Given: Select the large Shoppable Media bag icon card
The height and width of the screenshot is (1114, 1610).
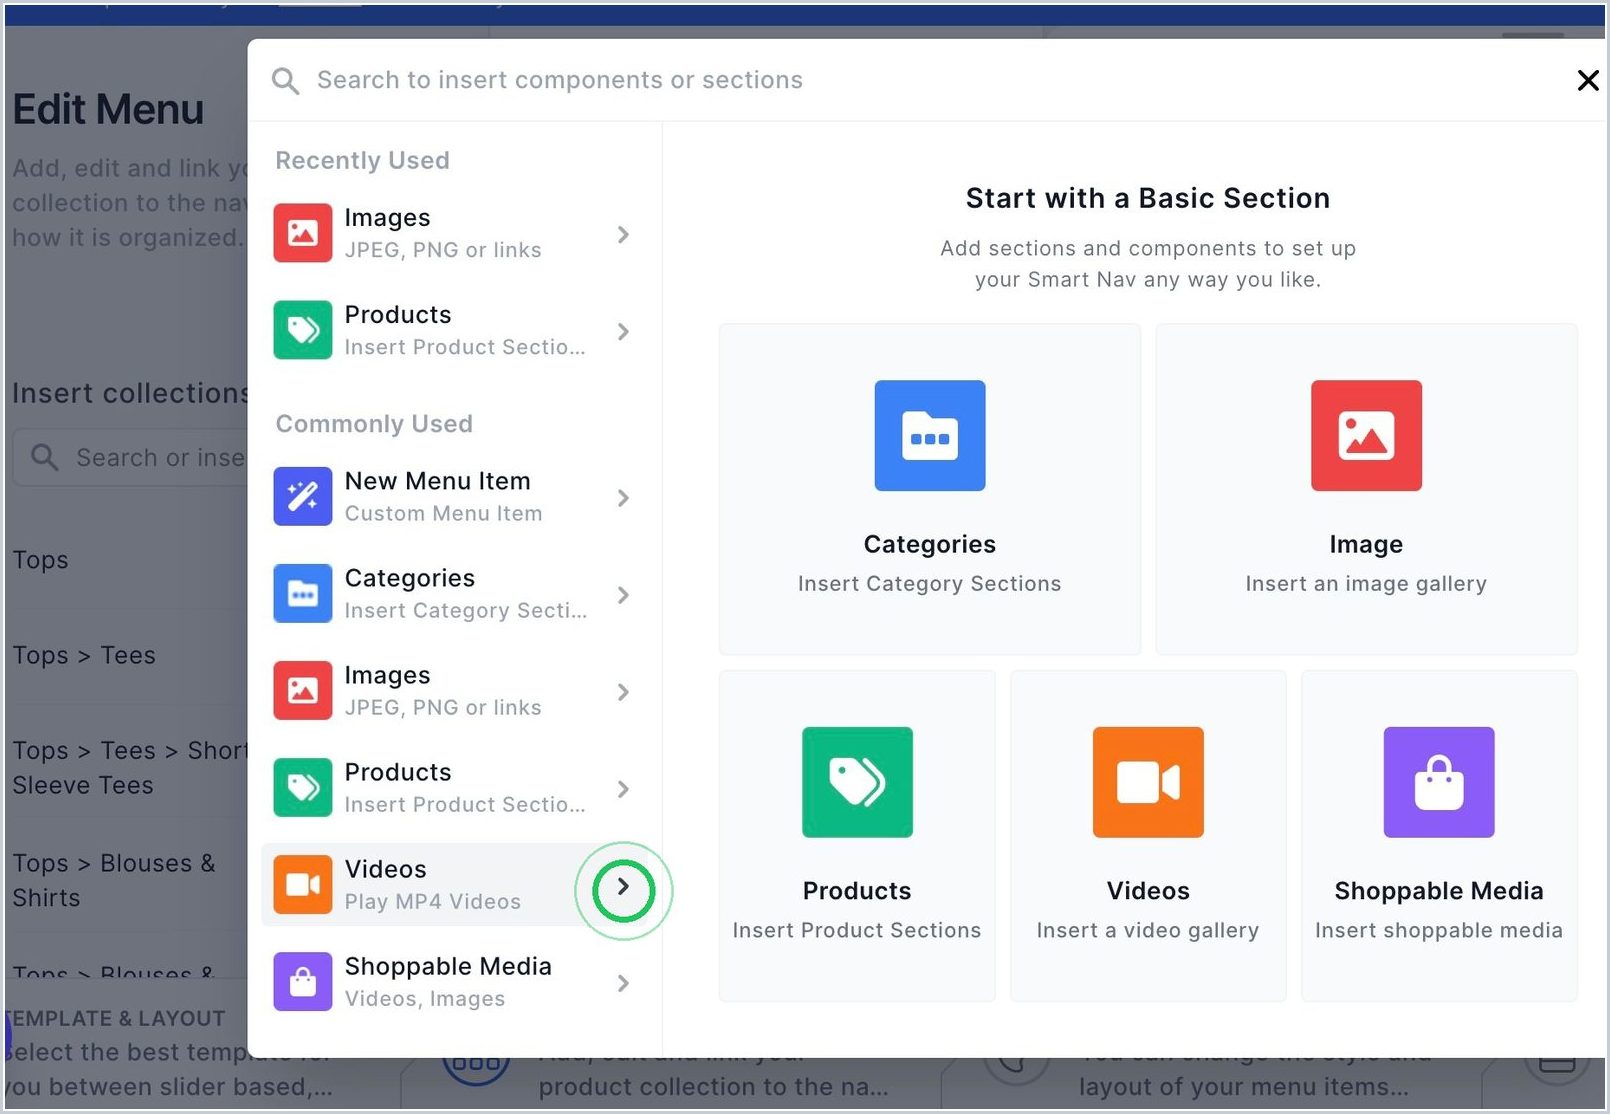Looking at the screenshot, I should tap(1439, 782).
